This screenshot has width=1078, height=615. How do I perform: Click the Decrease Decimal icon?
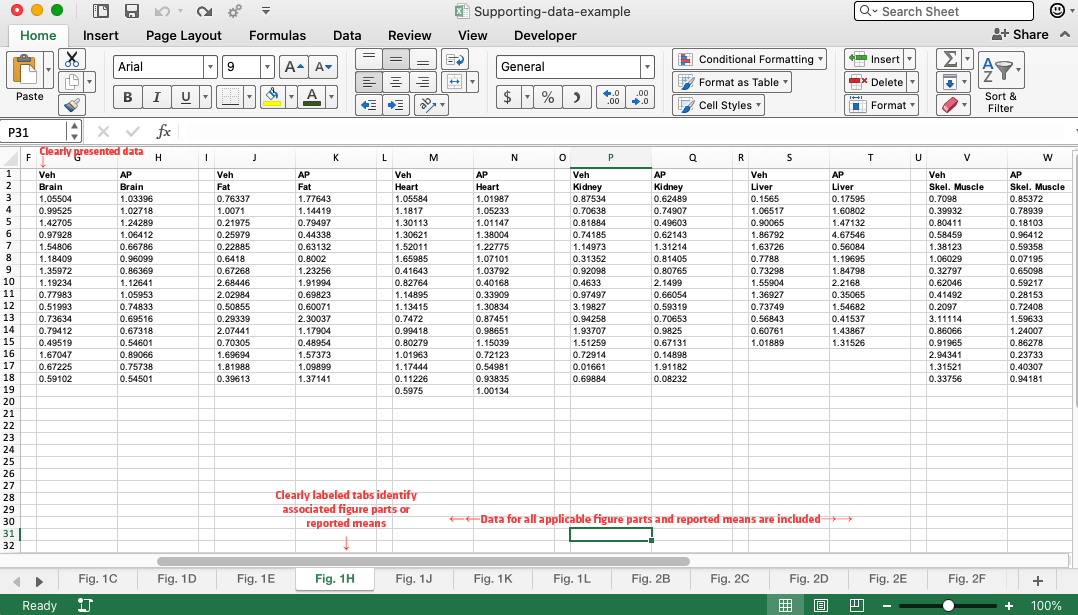pos(640,97)
